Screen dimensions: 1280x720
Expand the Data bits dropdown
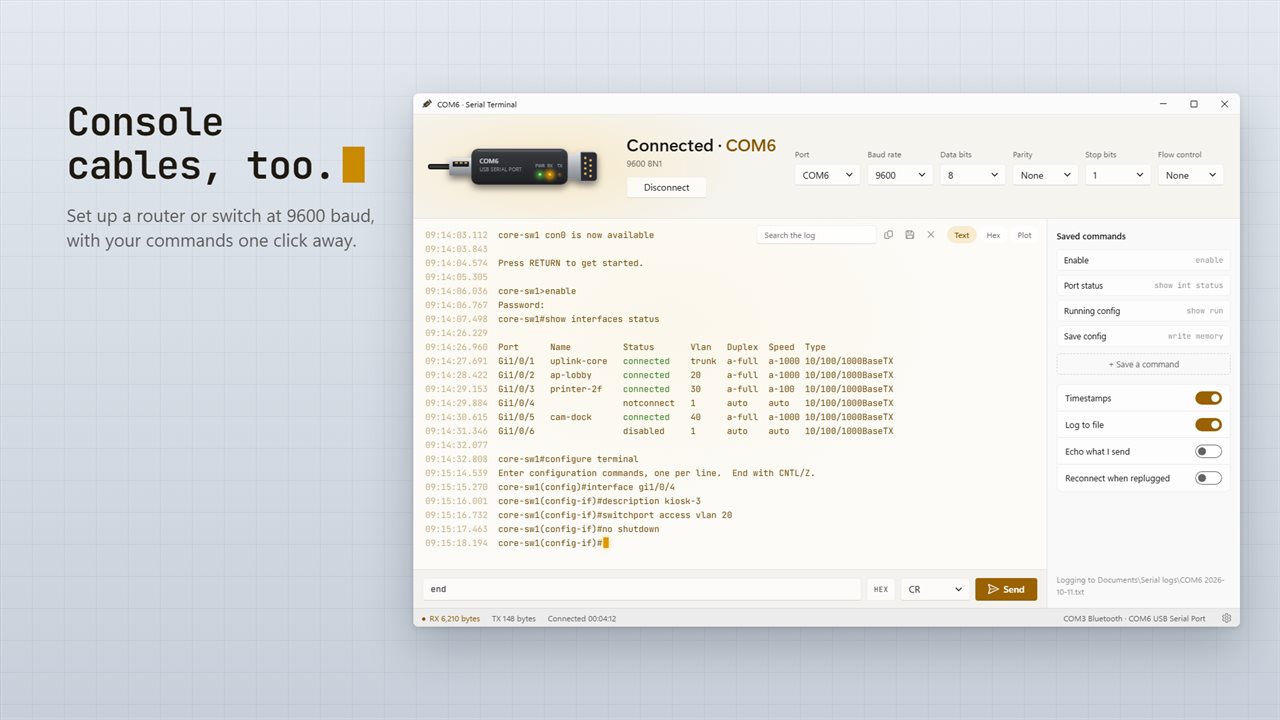972,175
